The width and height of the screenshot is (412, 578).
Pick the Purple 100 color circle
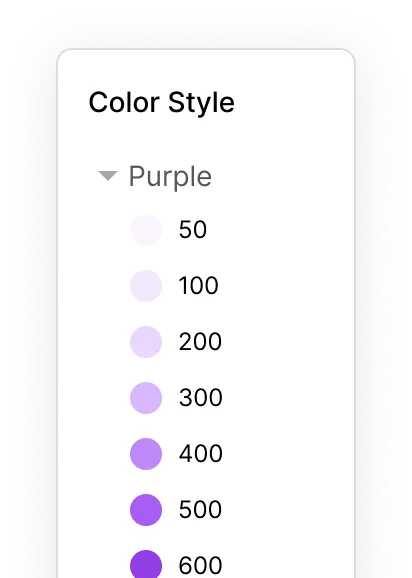tap(146, 286)
